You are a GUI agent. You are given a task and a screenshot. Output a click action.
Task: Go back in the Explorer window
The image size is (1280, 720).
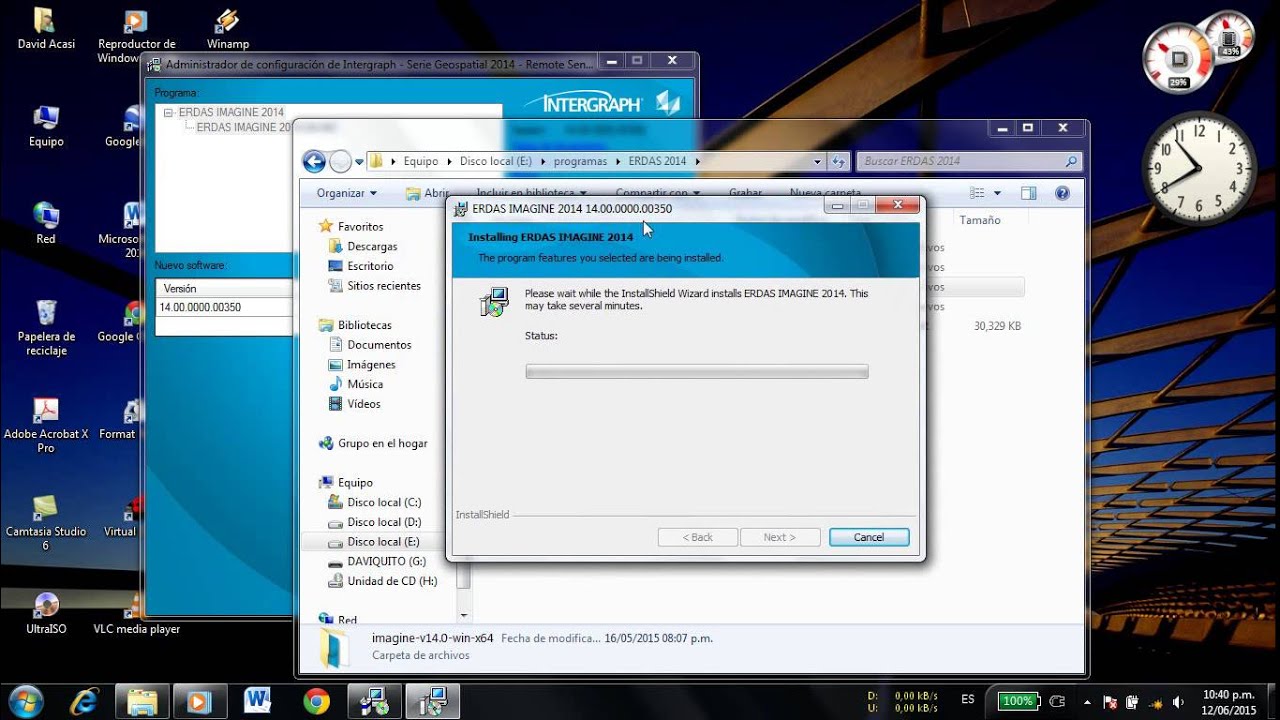[314, 161]
